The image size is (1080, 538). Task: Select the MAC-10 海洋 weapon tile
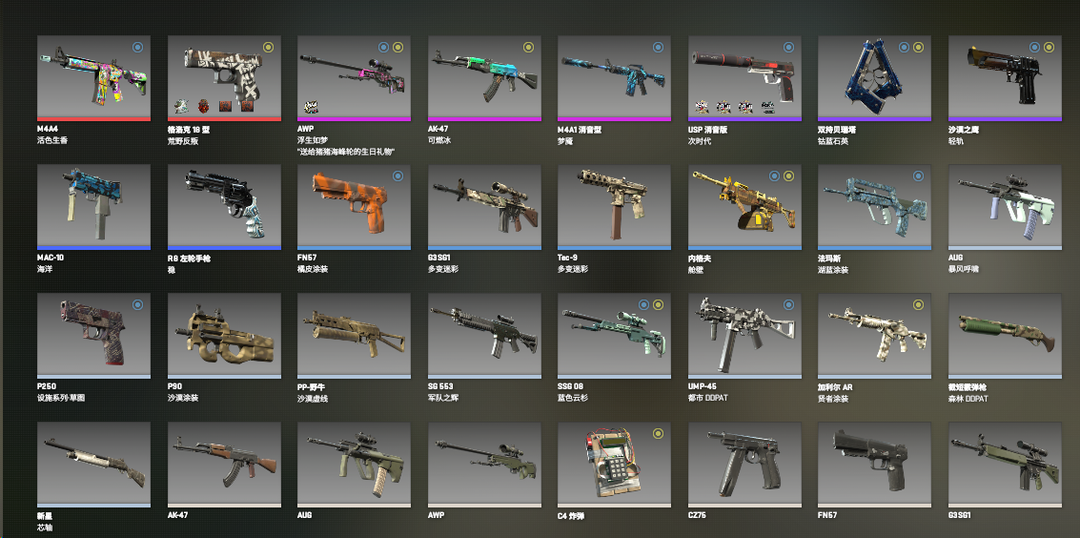94,207
